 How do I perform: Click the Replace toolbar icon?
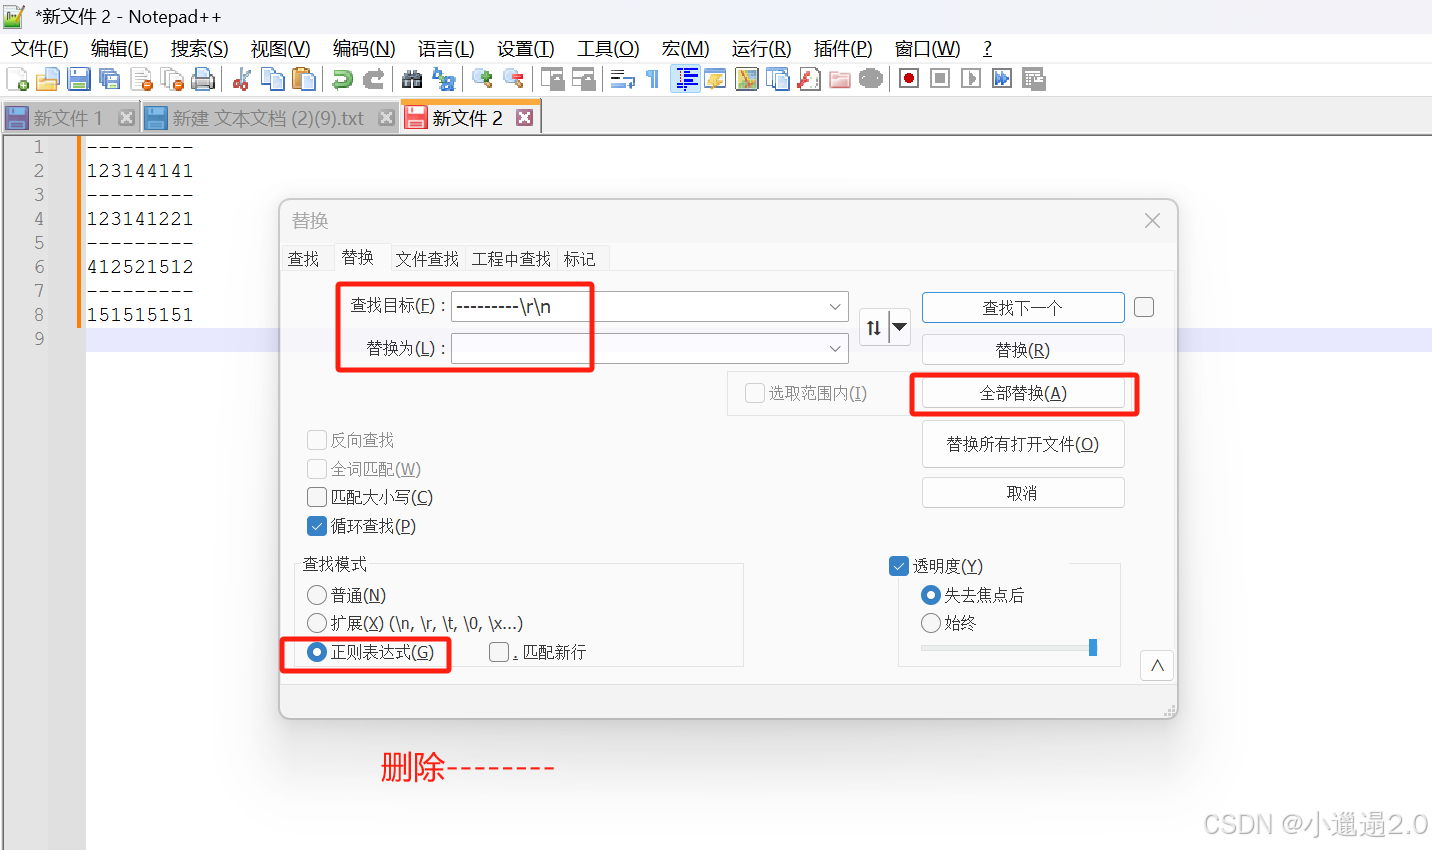click(x=443, y=79)
